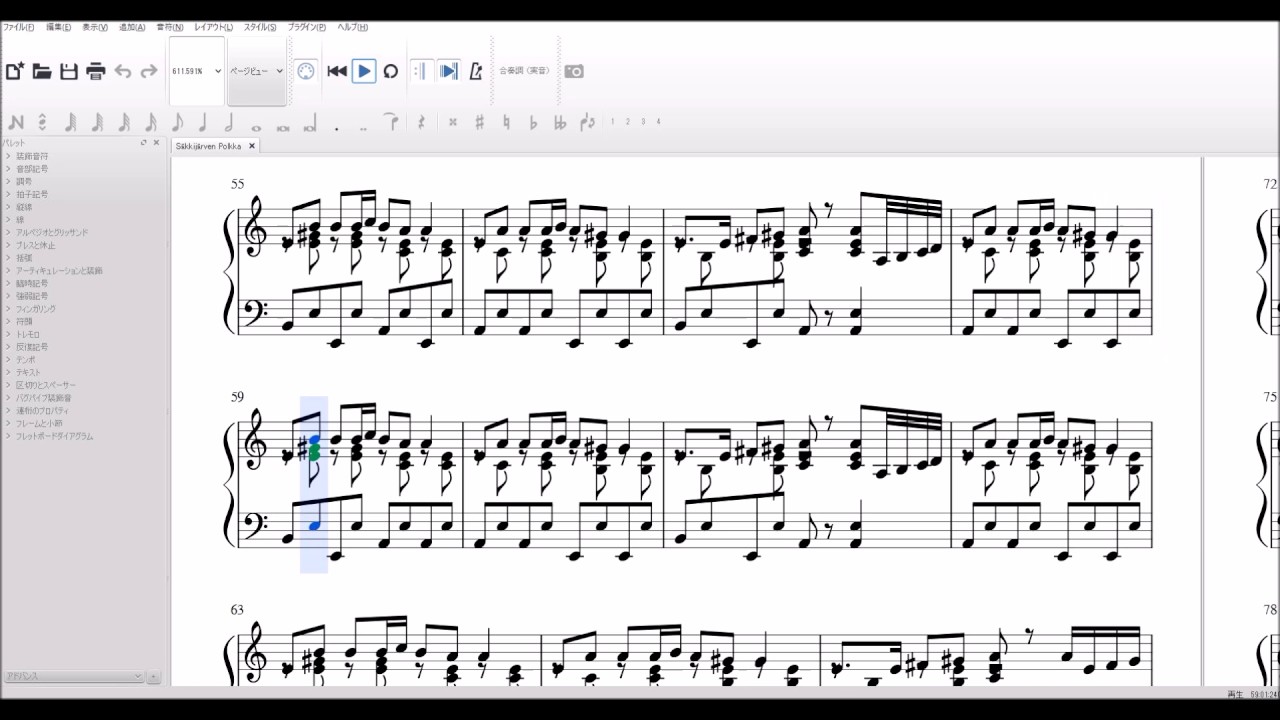Toggle loop playback
This screenshot has height=720, width=1280.
pos(391,71)
